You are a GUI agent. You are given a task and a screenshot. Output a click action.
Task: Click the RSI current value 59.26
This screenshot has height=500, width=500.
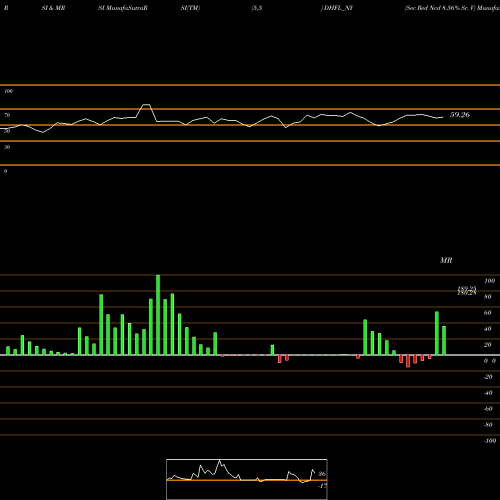(460, 115)
